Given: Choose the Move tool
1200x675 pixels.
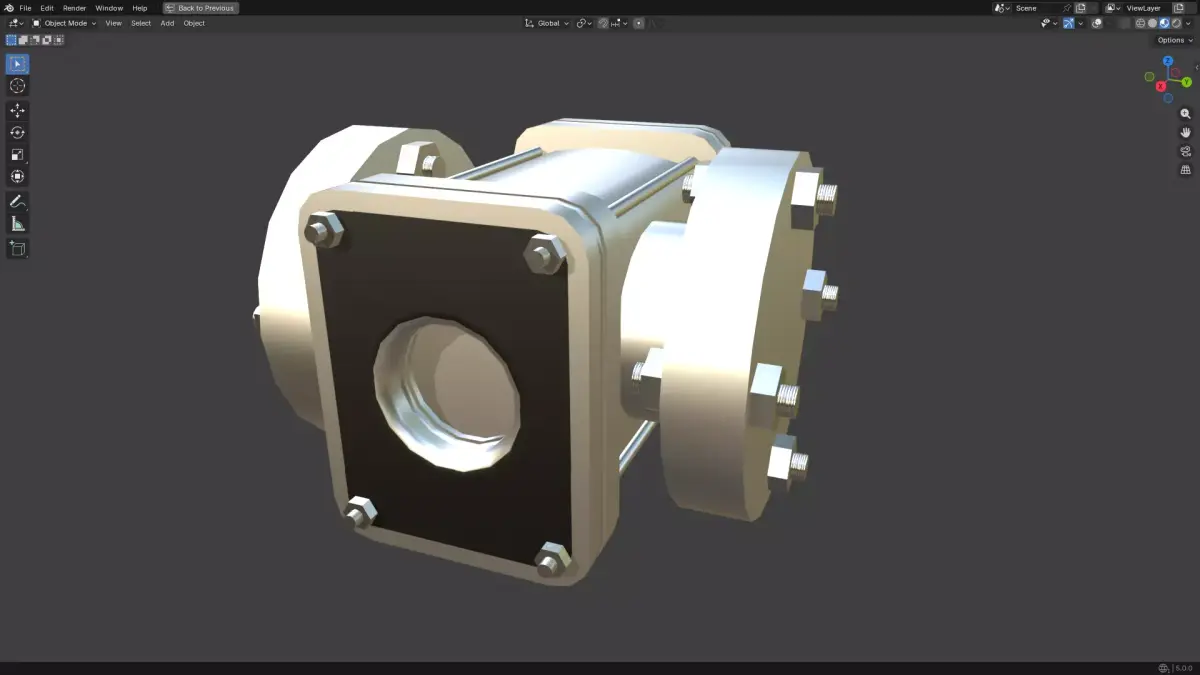Looking at the screenshot, I should pos(17,110).
